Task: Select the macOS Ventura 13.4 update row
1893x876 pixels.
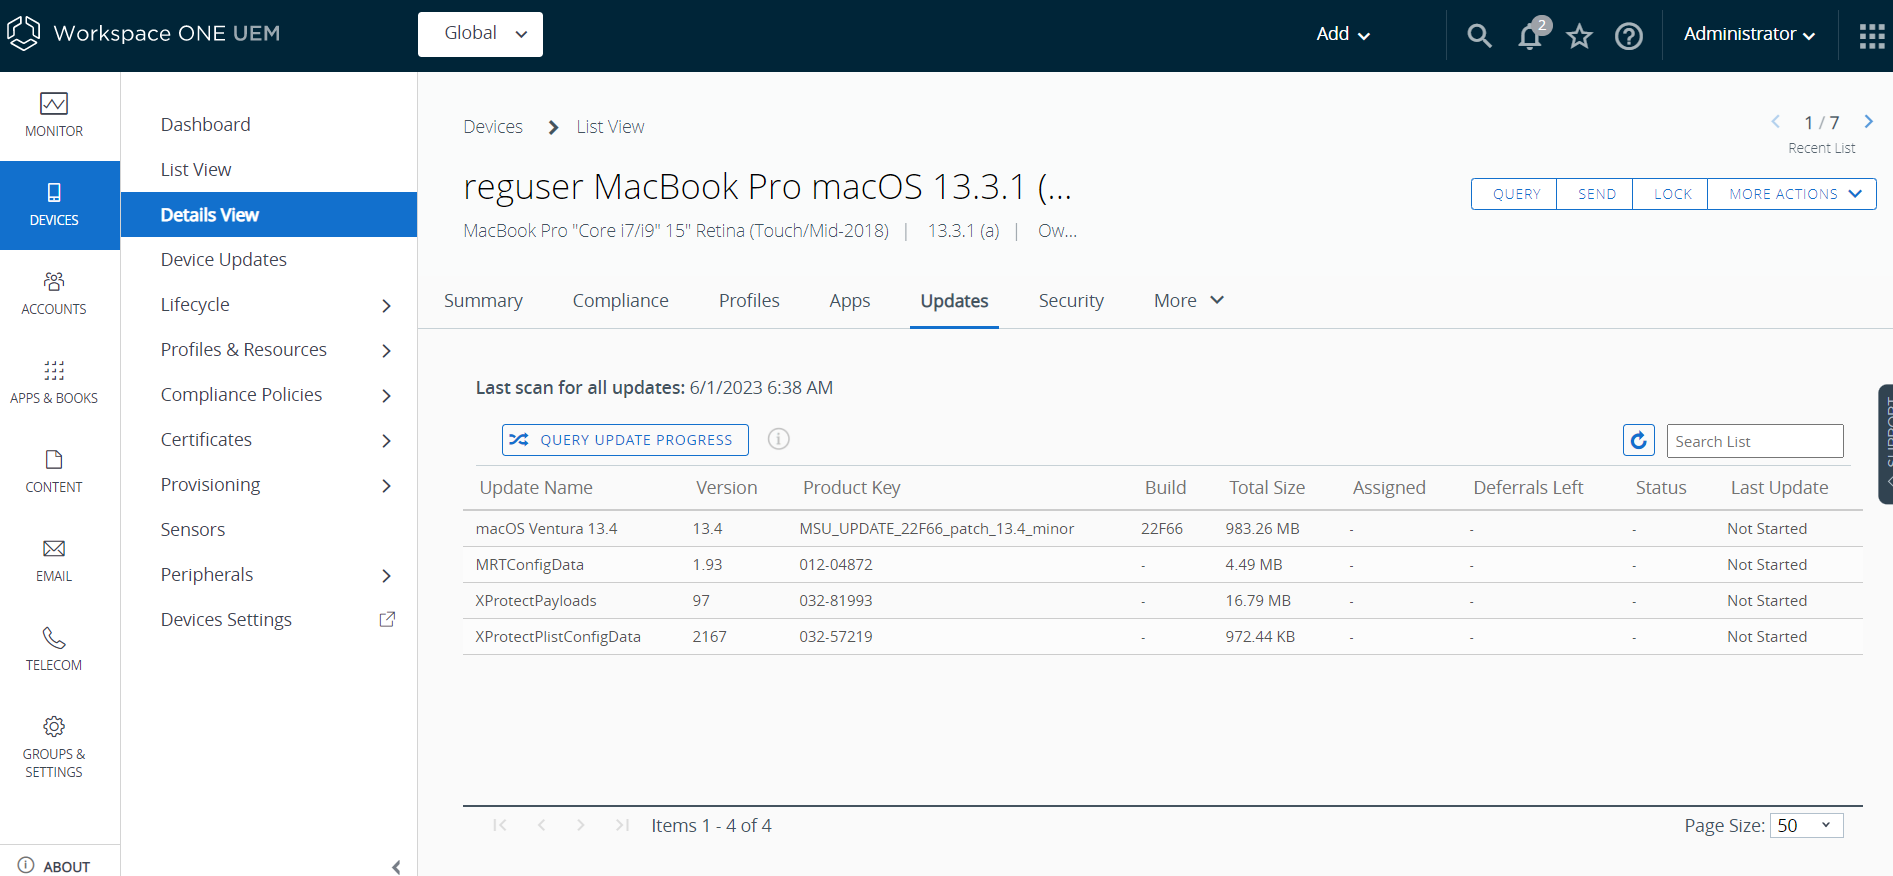Action: [1163, 529]
